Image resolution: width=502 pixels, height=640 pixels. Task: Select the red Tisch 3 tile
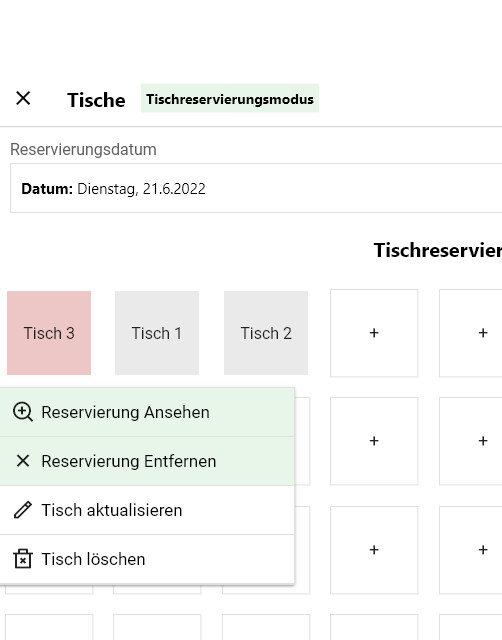coord(49,333)
